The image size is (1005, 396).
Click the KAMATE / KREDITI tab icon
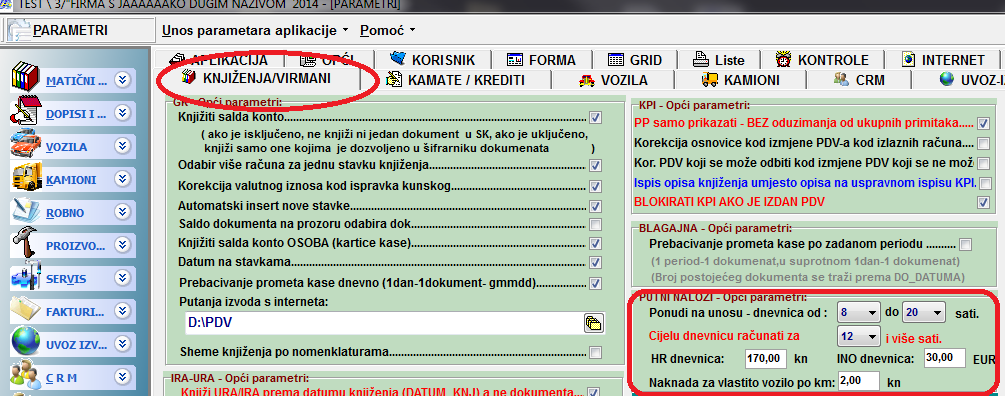[x=395, y=80]
